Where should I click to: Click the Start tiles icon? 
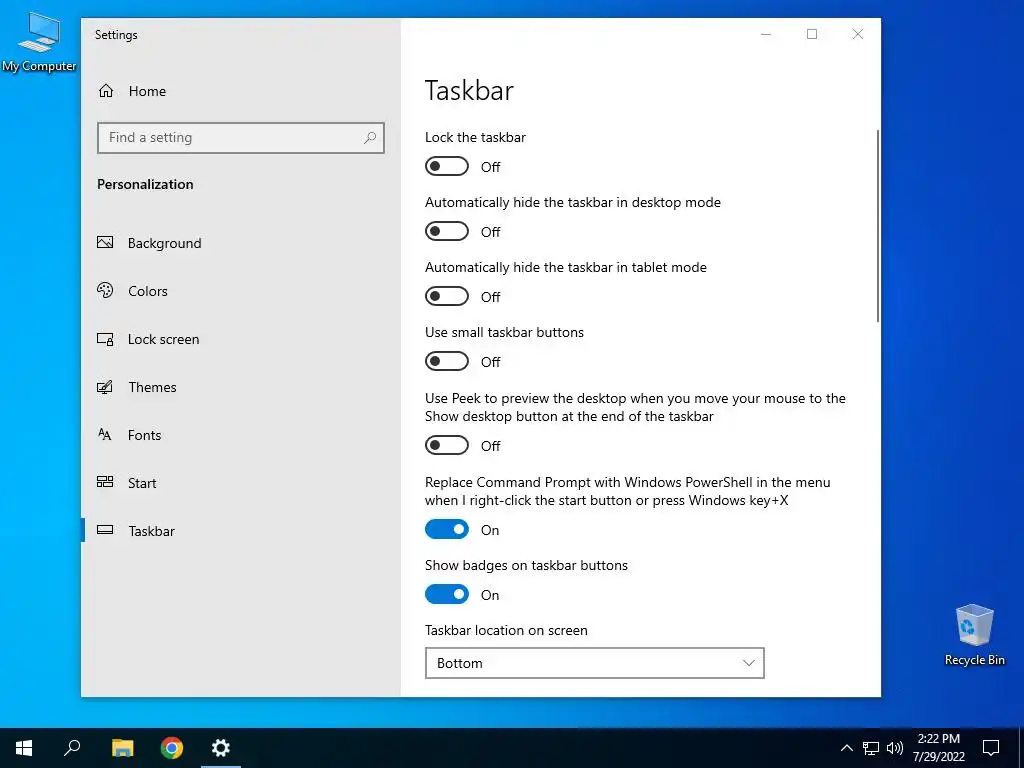click(105, 482)
